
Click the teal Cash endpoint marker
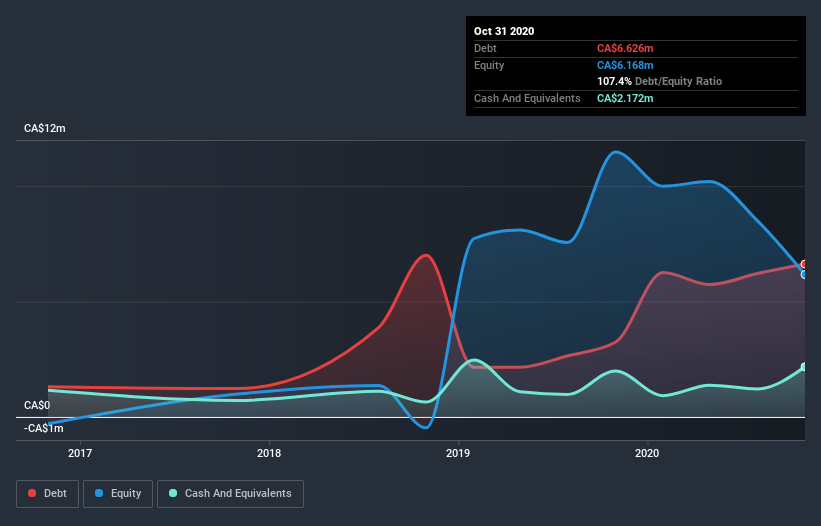804,367
